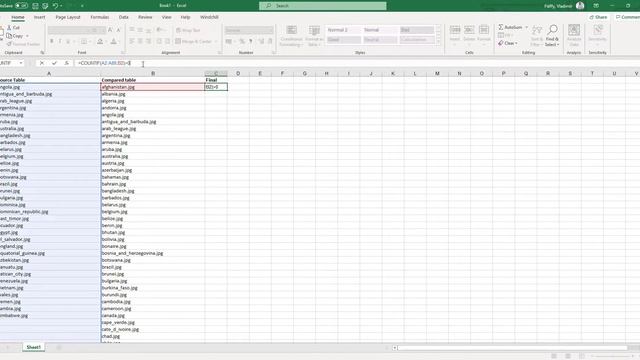The height and width of the screenshot is (360, 640).
Task: Select the Bad cell style
Action: coord(416,30)
